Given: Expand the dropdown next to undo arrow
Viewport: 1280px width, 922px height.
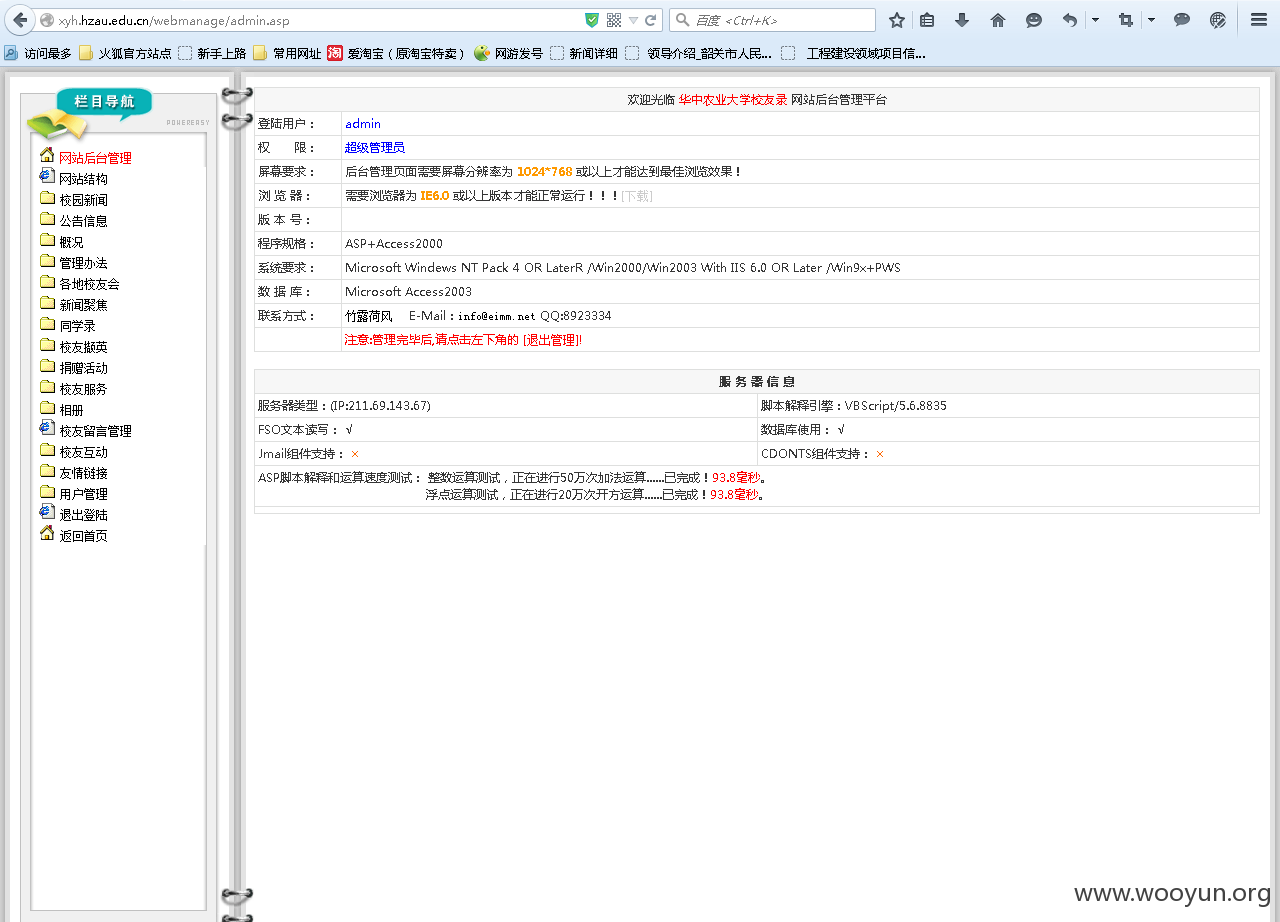Looking at the screenshot, I should [1095, 20].
